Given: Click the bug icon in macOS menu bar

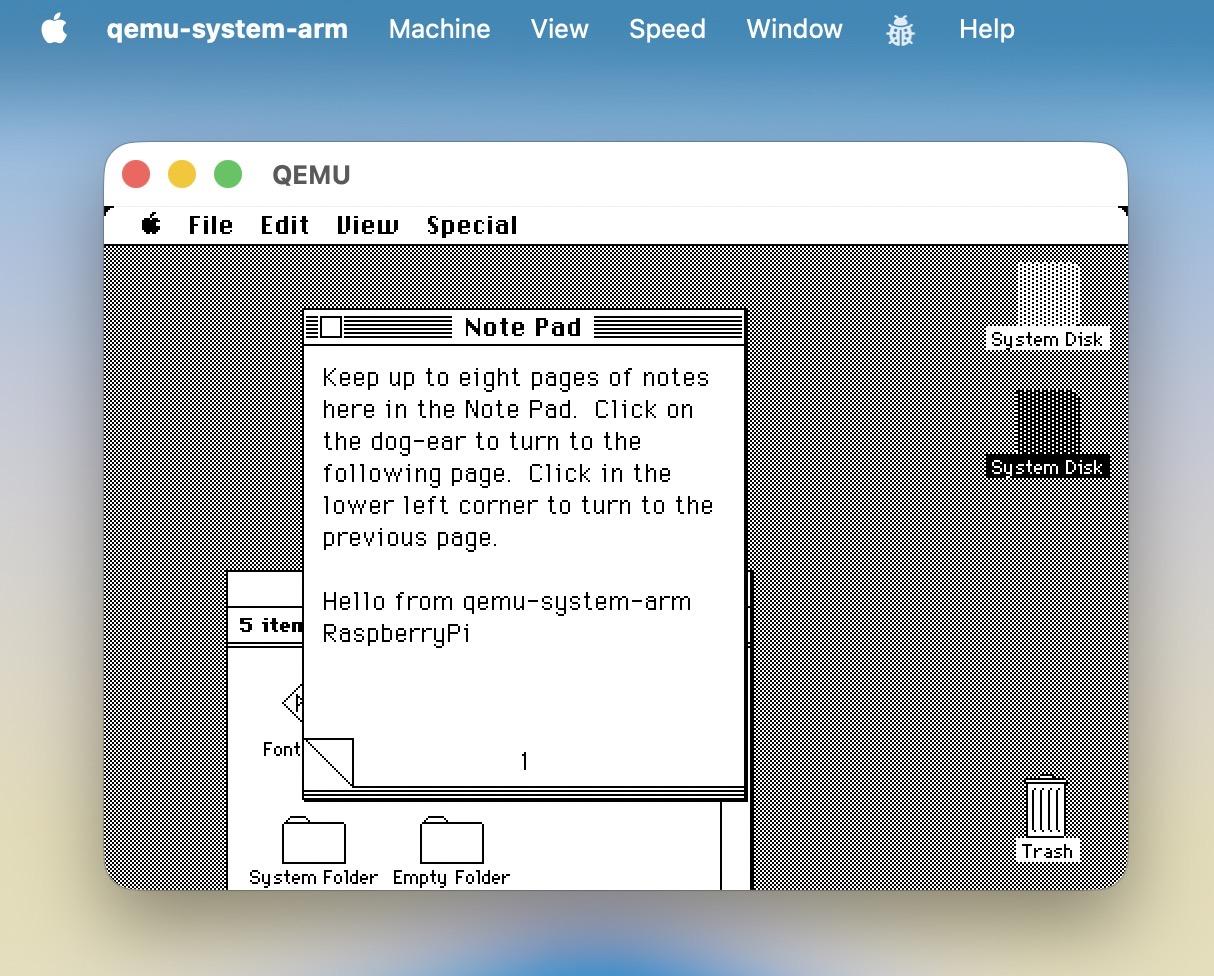Looking at the screenshot, I should [900, 30].
